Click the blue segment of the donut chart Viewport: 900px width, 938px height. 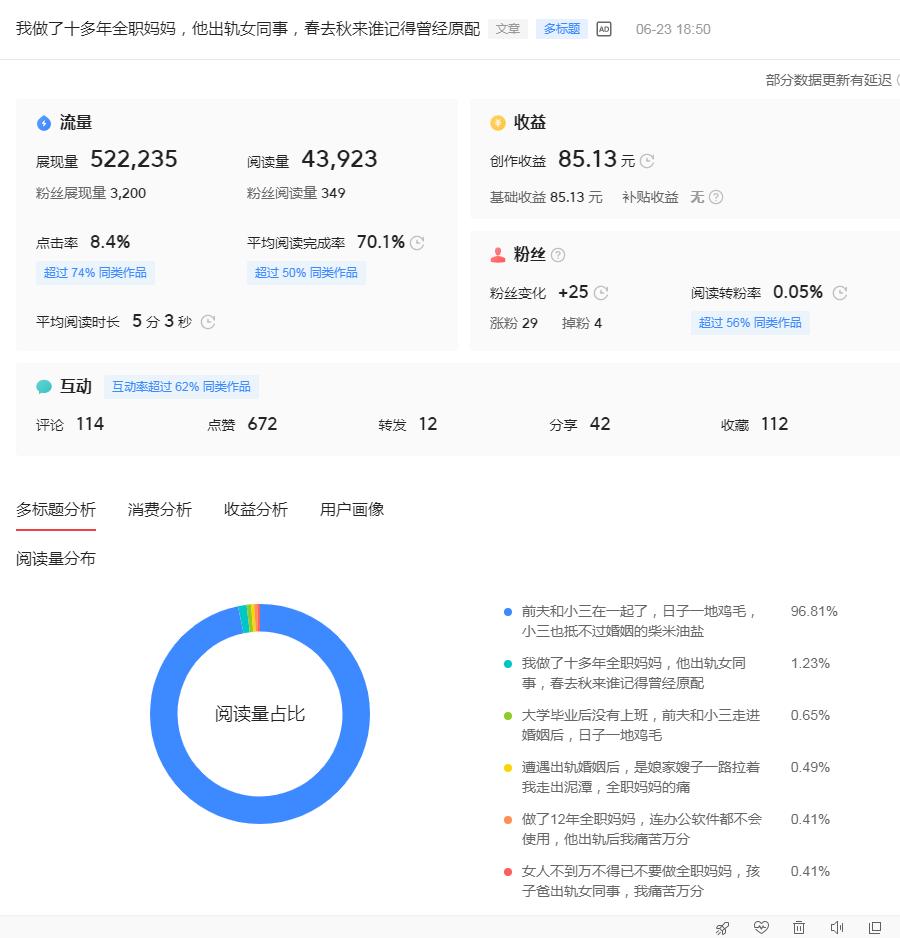pyautogui.click(x=260, y=810)
